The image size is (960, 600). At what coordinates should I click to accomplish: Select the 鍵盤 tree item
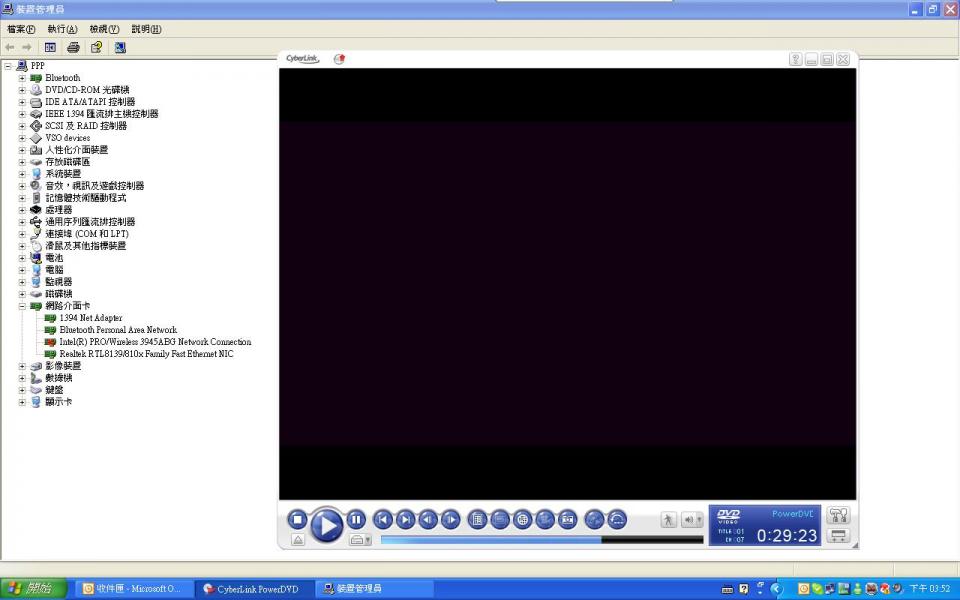54,389
